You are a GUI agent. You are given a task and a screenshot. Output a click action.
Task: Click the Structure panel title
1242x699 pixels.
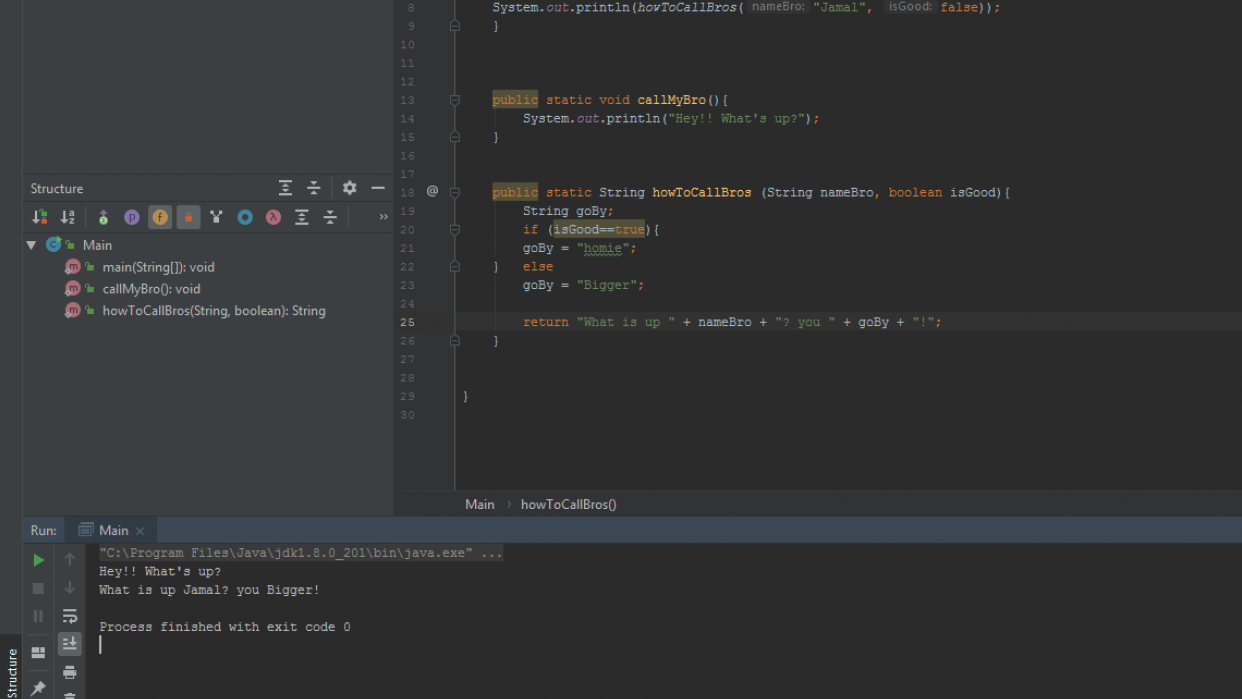click(57, 188)
